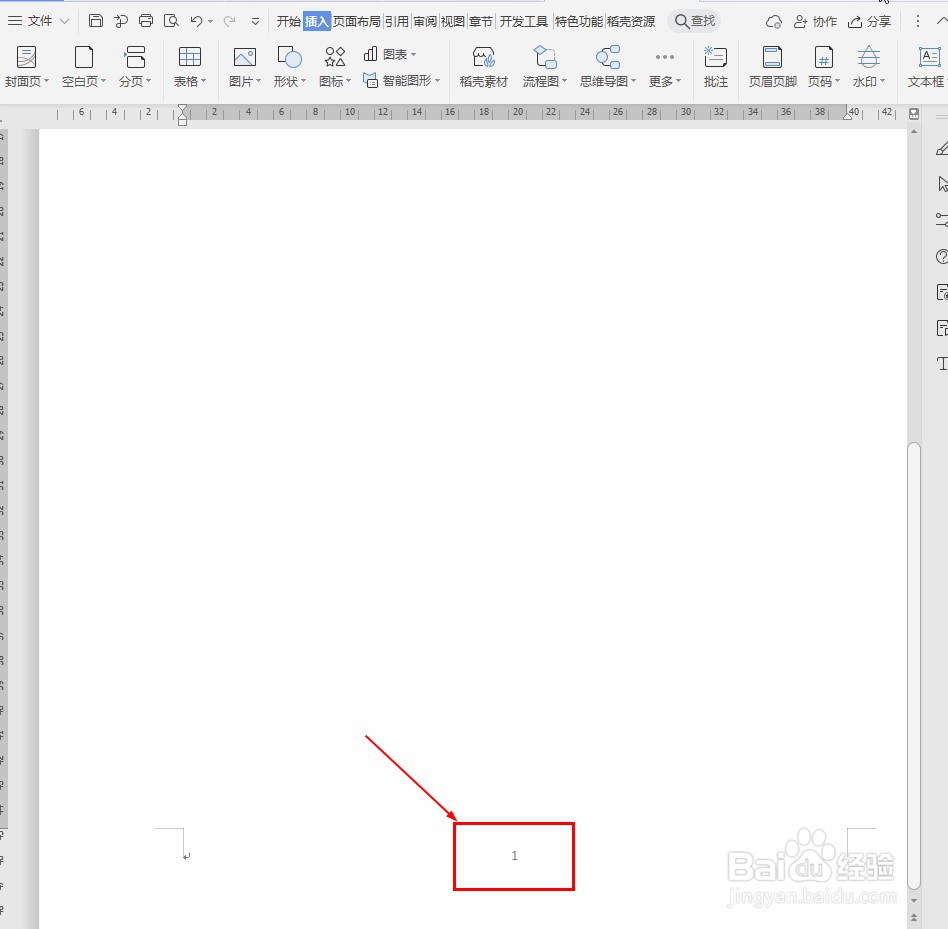Click the 图片 picture icon

(x=244, y=57)
